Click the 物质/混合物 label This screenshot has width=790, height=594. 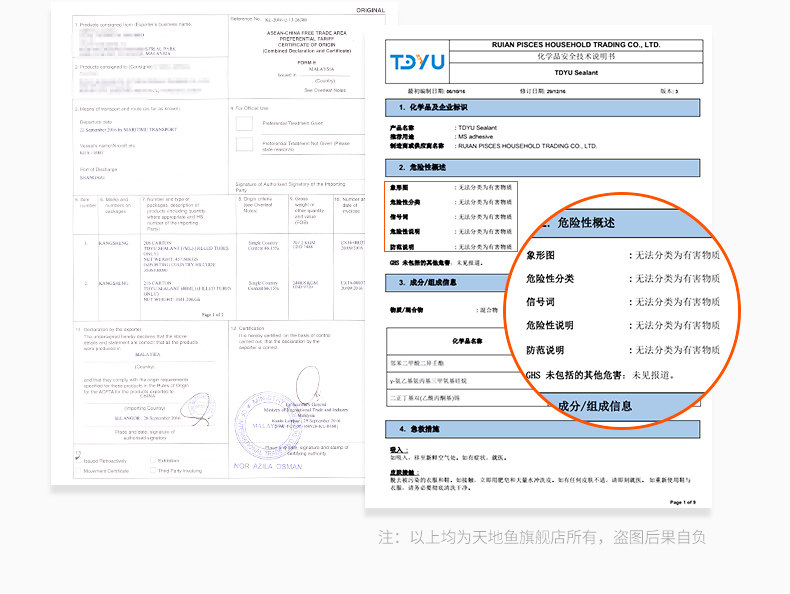406,310
